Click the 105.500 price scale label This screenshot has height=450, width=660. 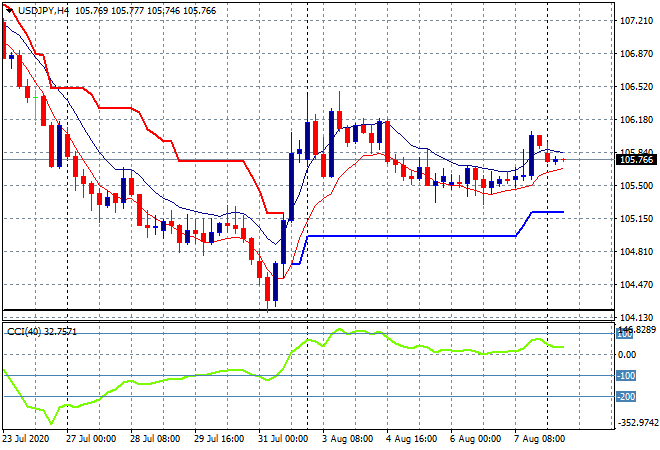point(636,186)
